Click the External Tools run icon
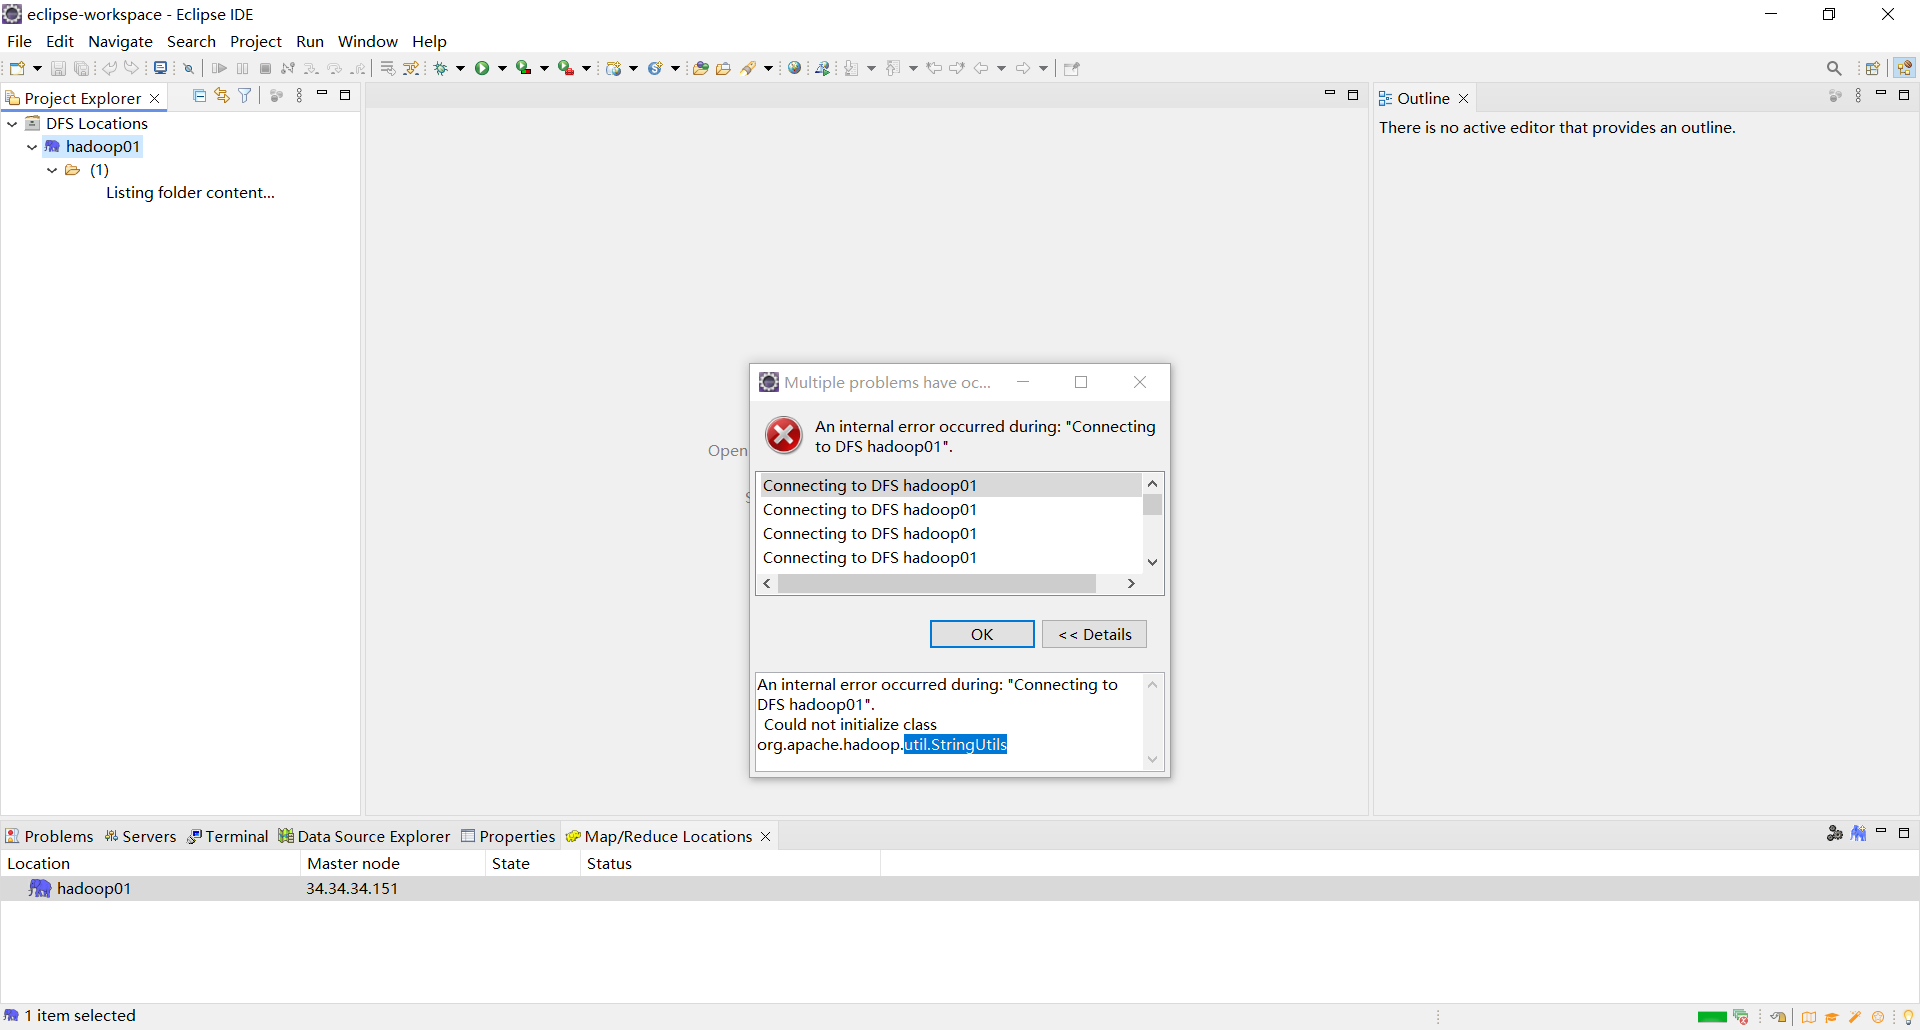The image size is (1920, 1030). [566, 68]
